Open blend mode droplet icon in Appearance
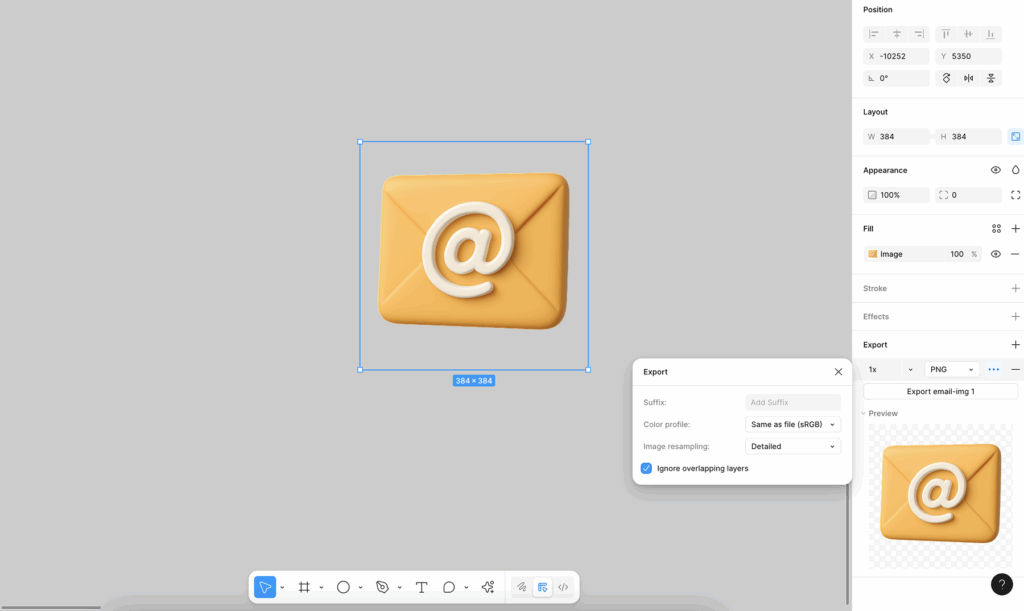The width and height of the screenshot is (1024, 611). click(x=1016, y=170)
